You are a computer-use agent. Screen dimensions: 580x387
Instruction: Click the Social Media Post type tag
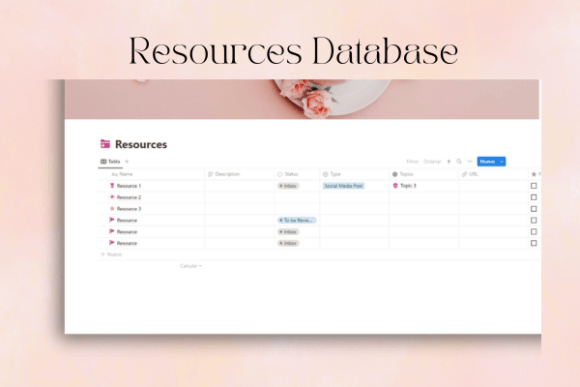(x=344, y=186)
